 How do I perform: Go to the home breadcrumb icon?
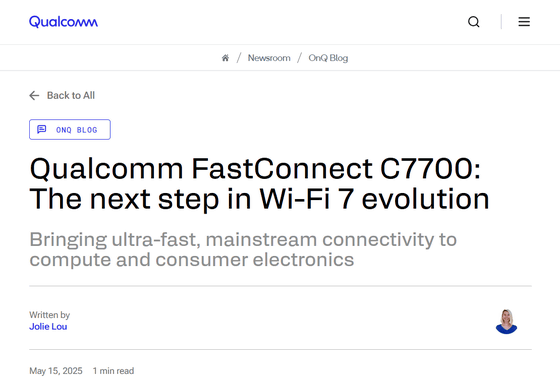pos(225,58)
